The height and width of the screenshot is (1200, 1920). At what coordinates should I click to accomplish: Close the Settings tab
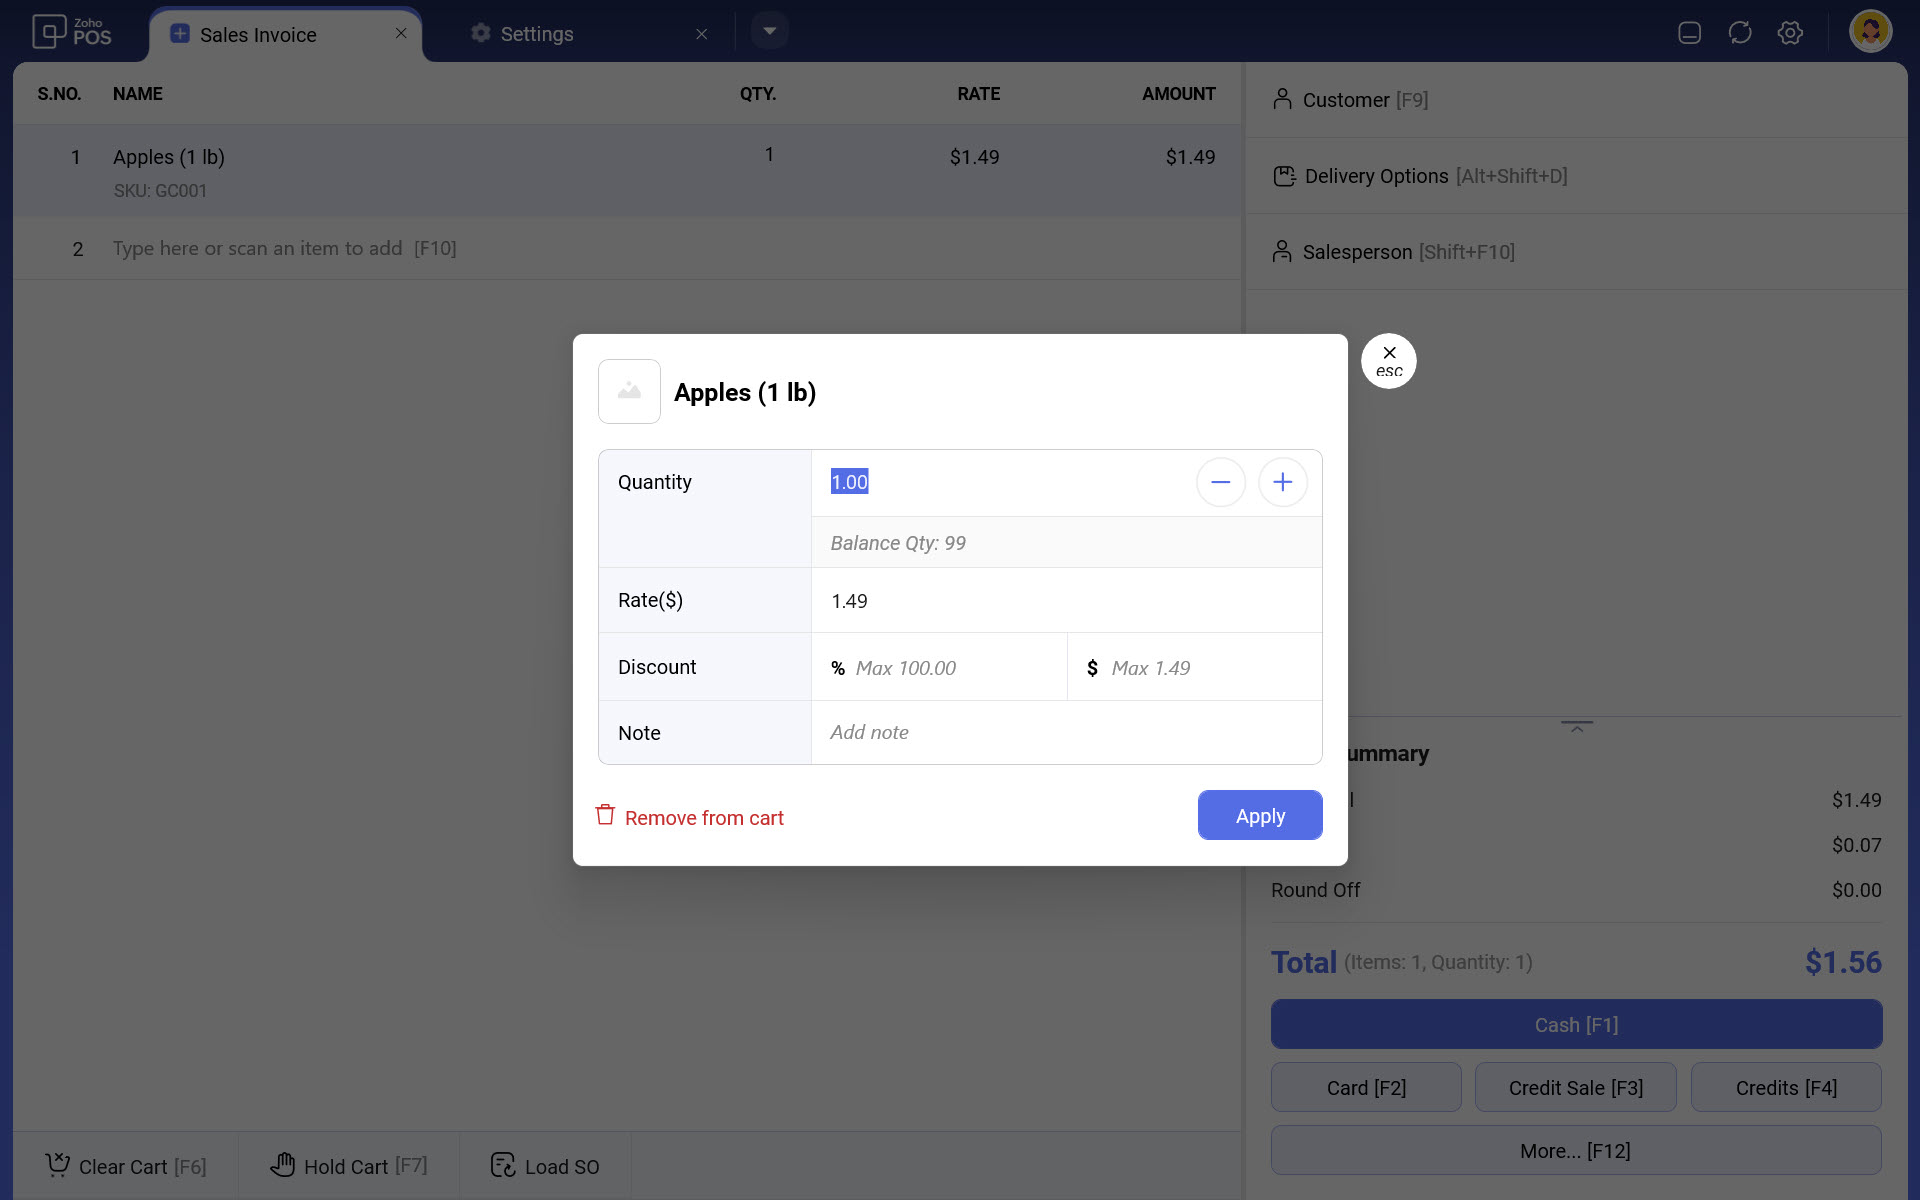[702, 34]
